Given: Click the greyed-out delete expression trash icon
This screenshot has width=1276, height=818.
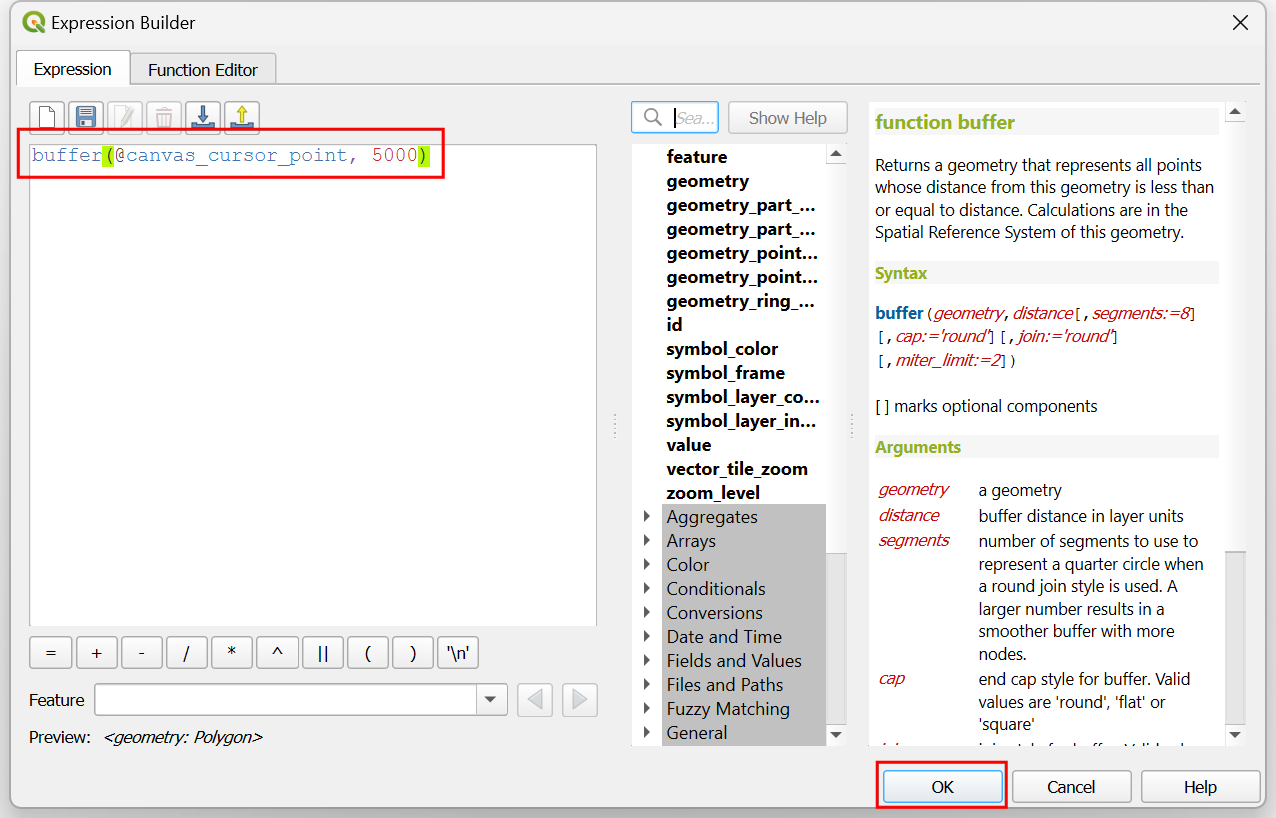Looking at the screenshot, I should pyautogui.click(x=164, y=118).
